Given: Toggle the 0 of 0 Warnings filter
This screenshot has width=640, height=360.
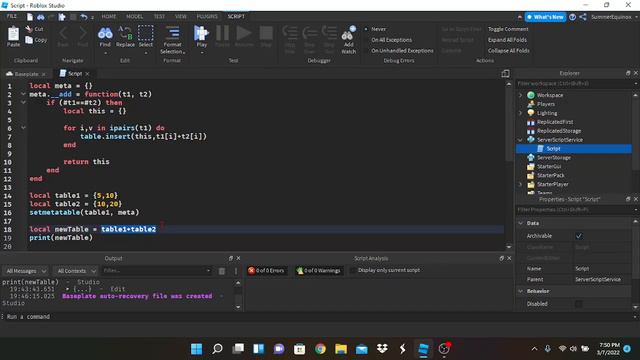Looking at the screenshot, I should click(319, 271).
